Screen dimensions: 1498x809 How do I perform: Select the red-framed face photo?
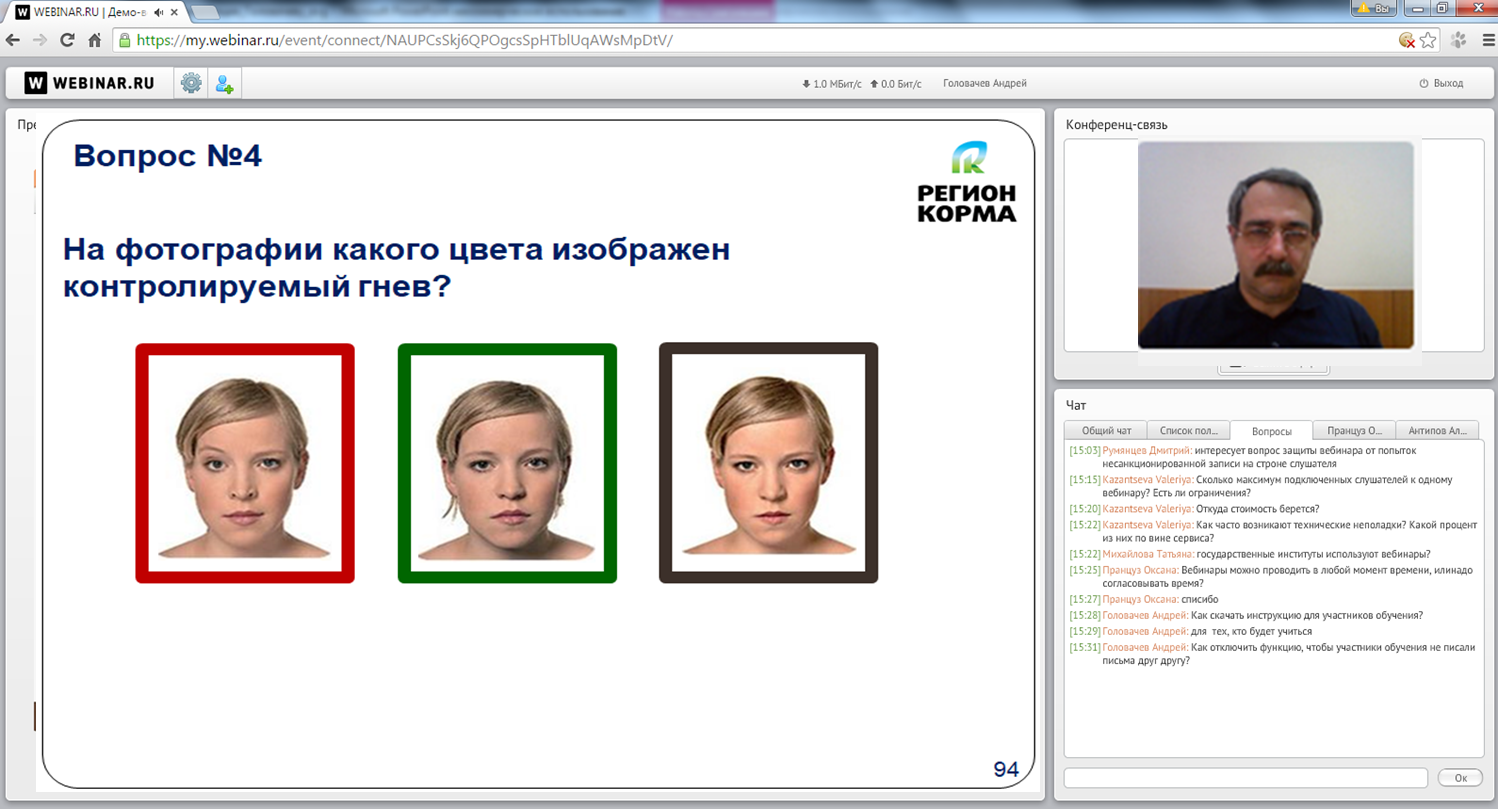(245, 463)
